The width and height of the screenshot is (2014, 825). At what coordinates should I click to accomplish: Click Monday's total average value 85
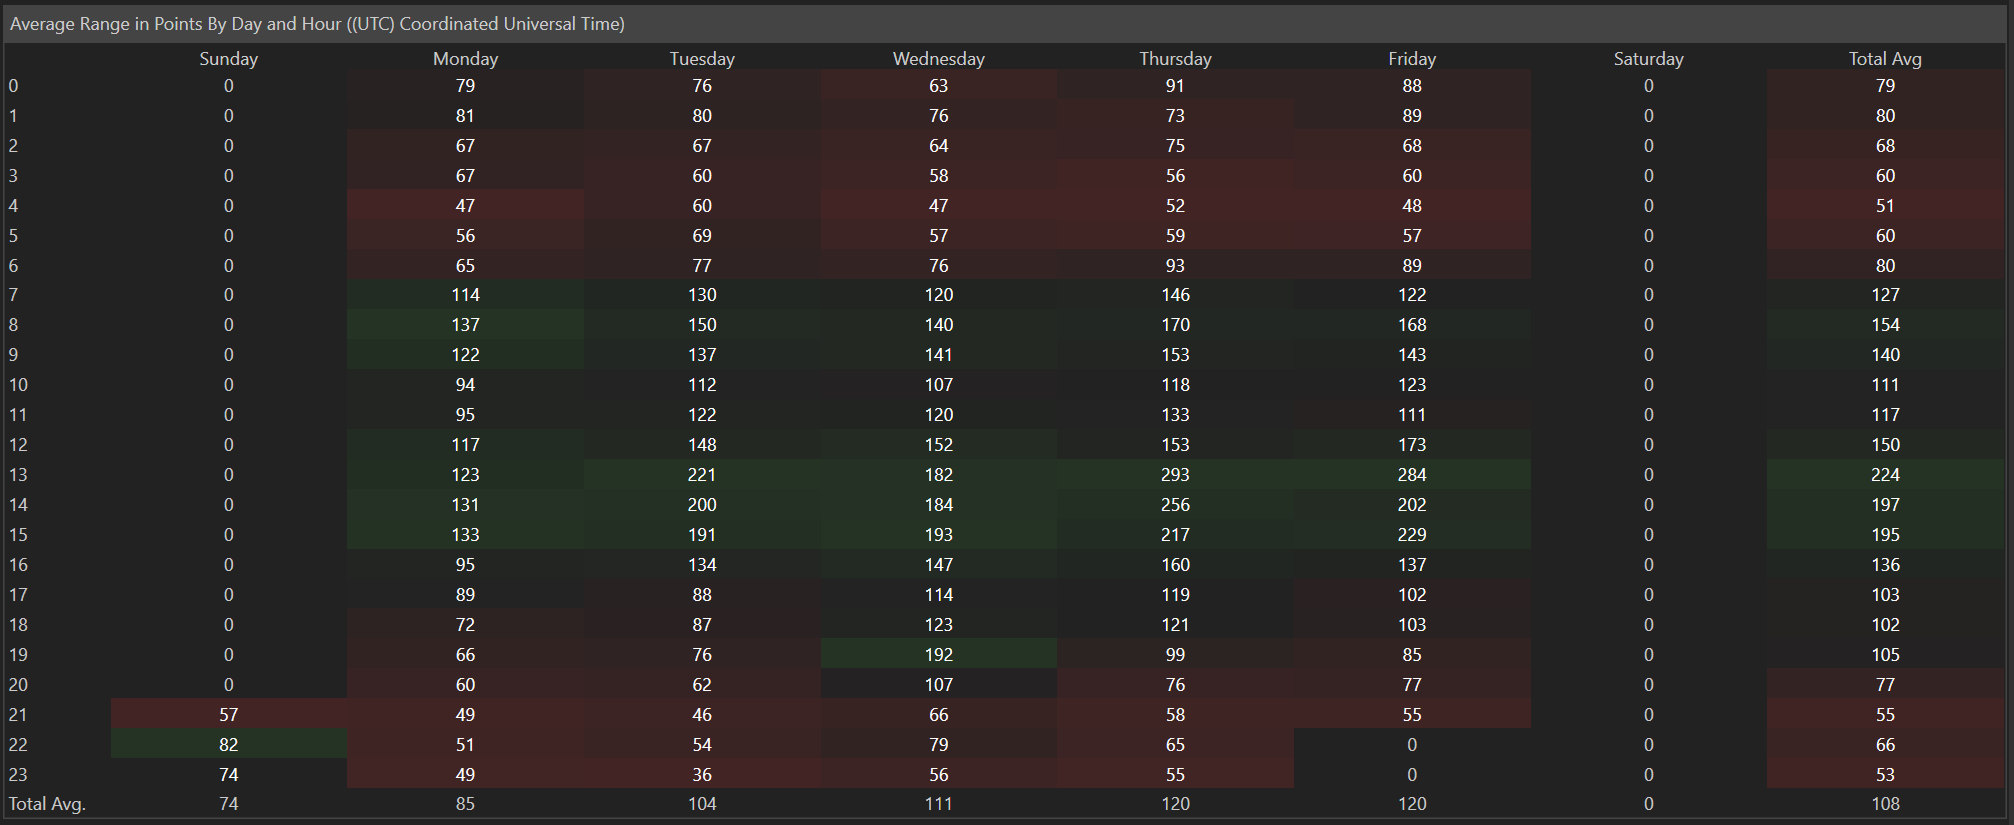pyautogui.click(x=465, y=804)
